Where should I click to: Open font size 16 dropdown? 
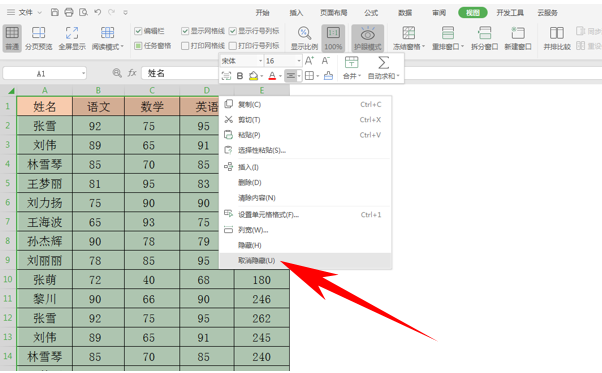pos(299,61)
